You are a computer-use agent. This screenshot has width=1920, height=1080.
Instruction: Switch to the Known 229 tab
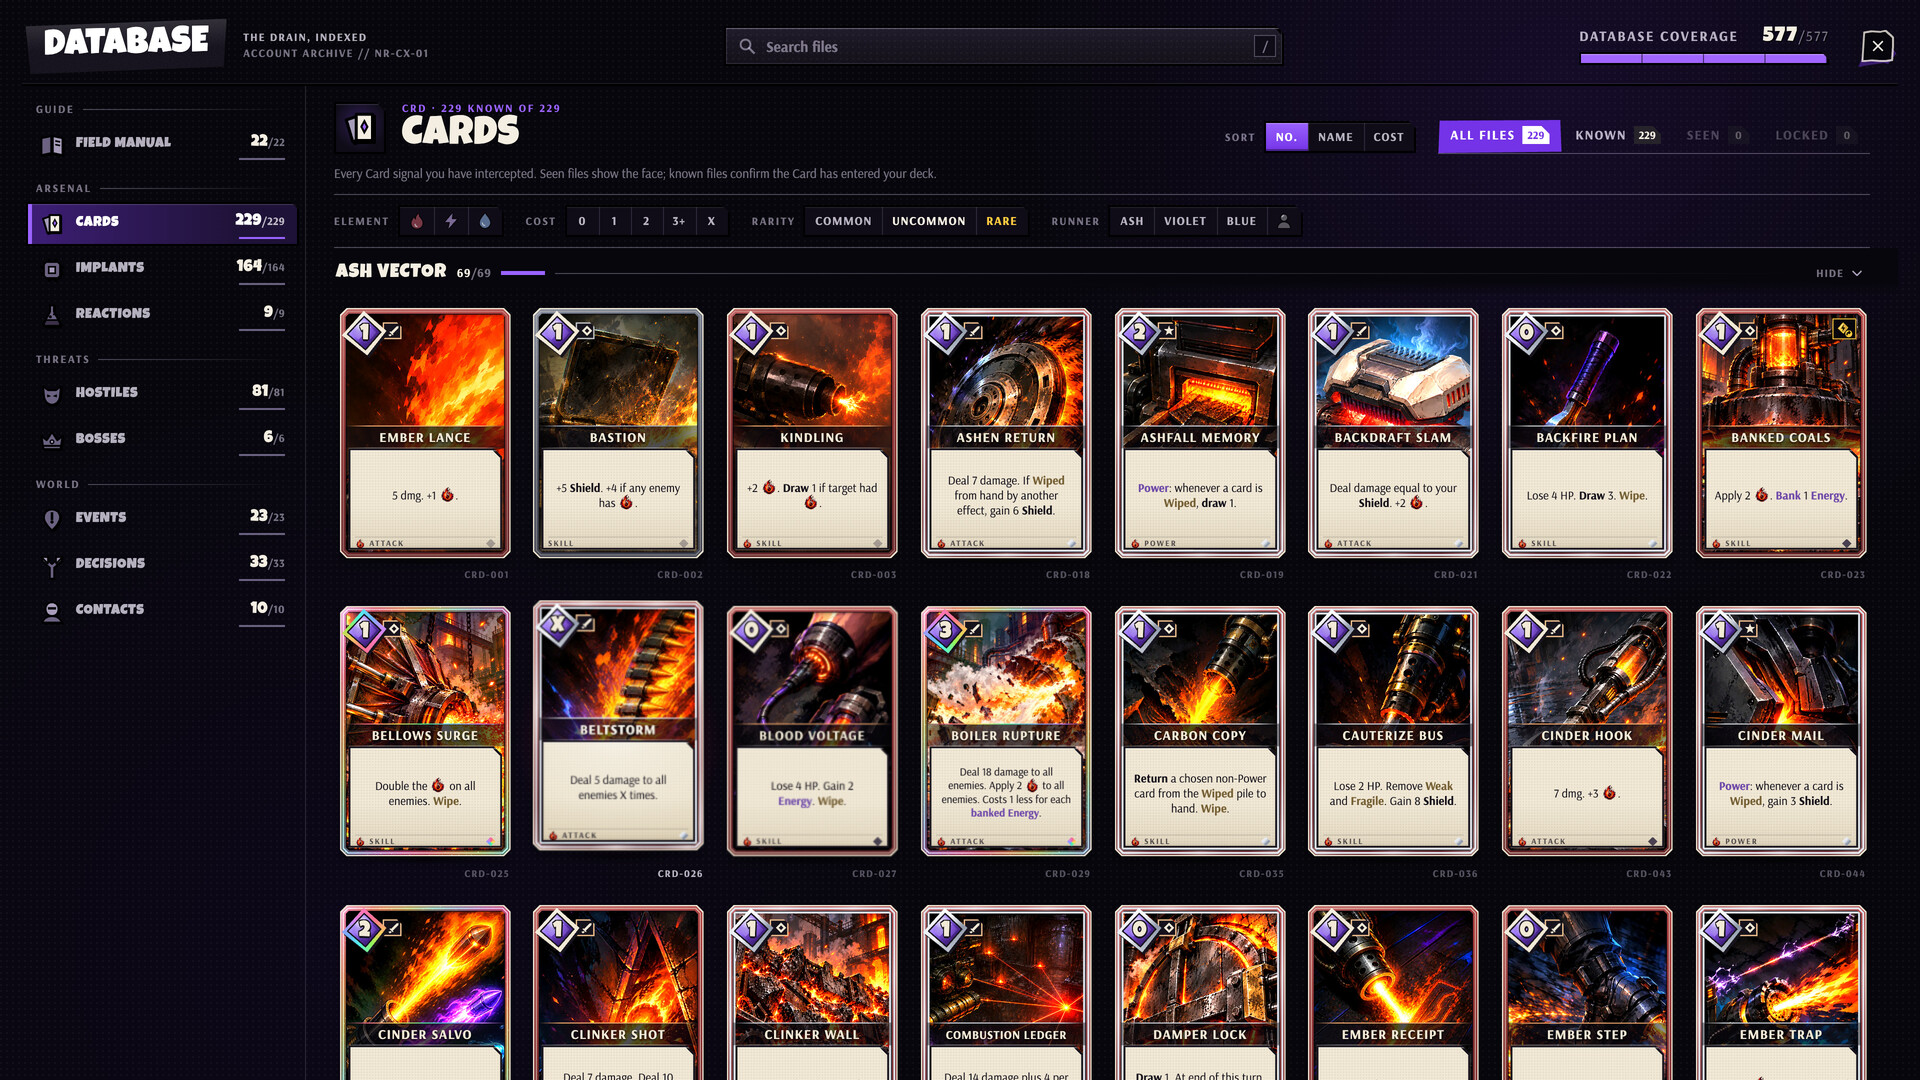(1617, 135)
